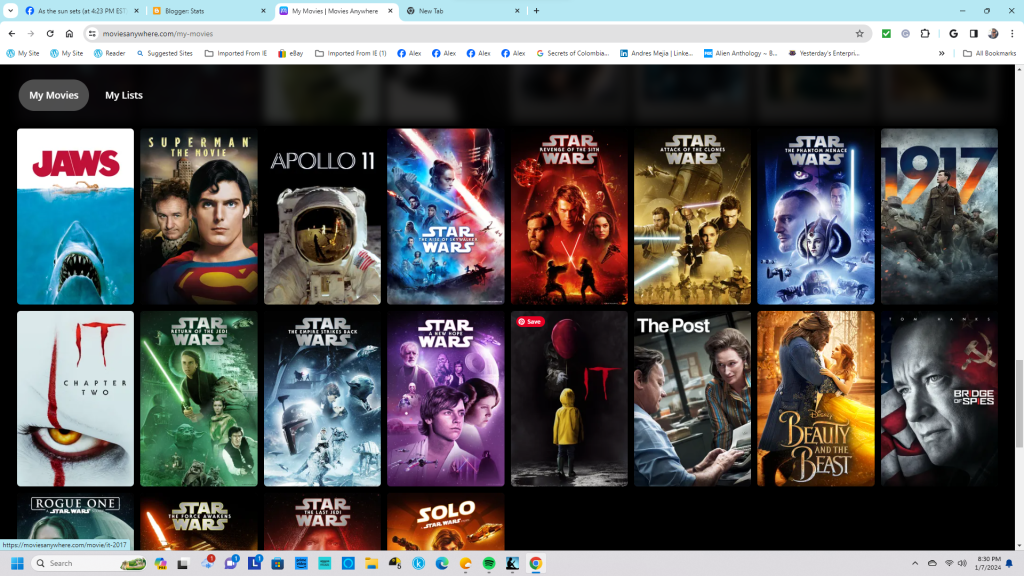Image resolution: width=1024 pixels, height=576 pixels.
Task: Open the Imported From IE bookmark folder
Action: point(236,53)
